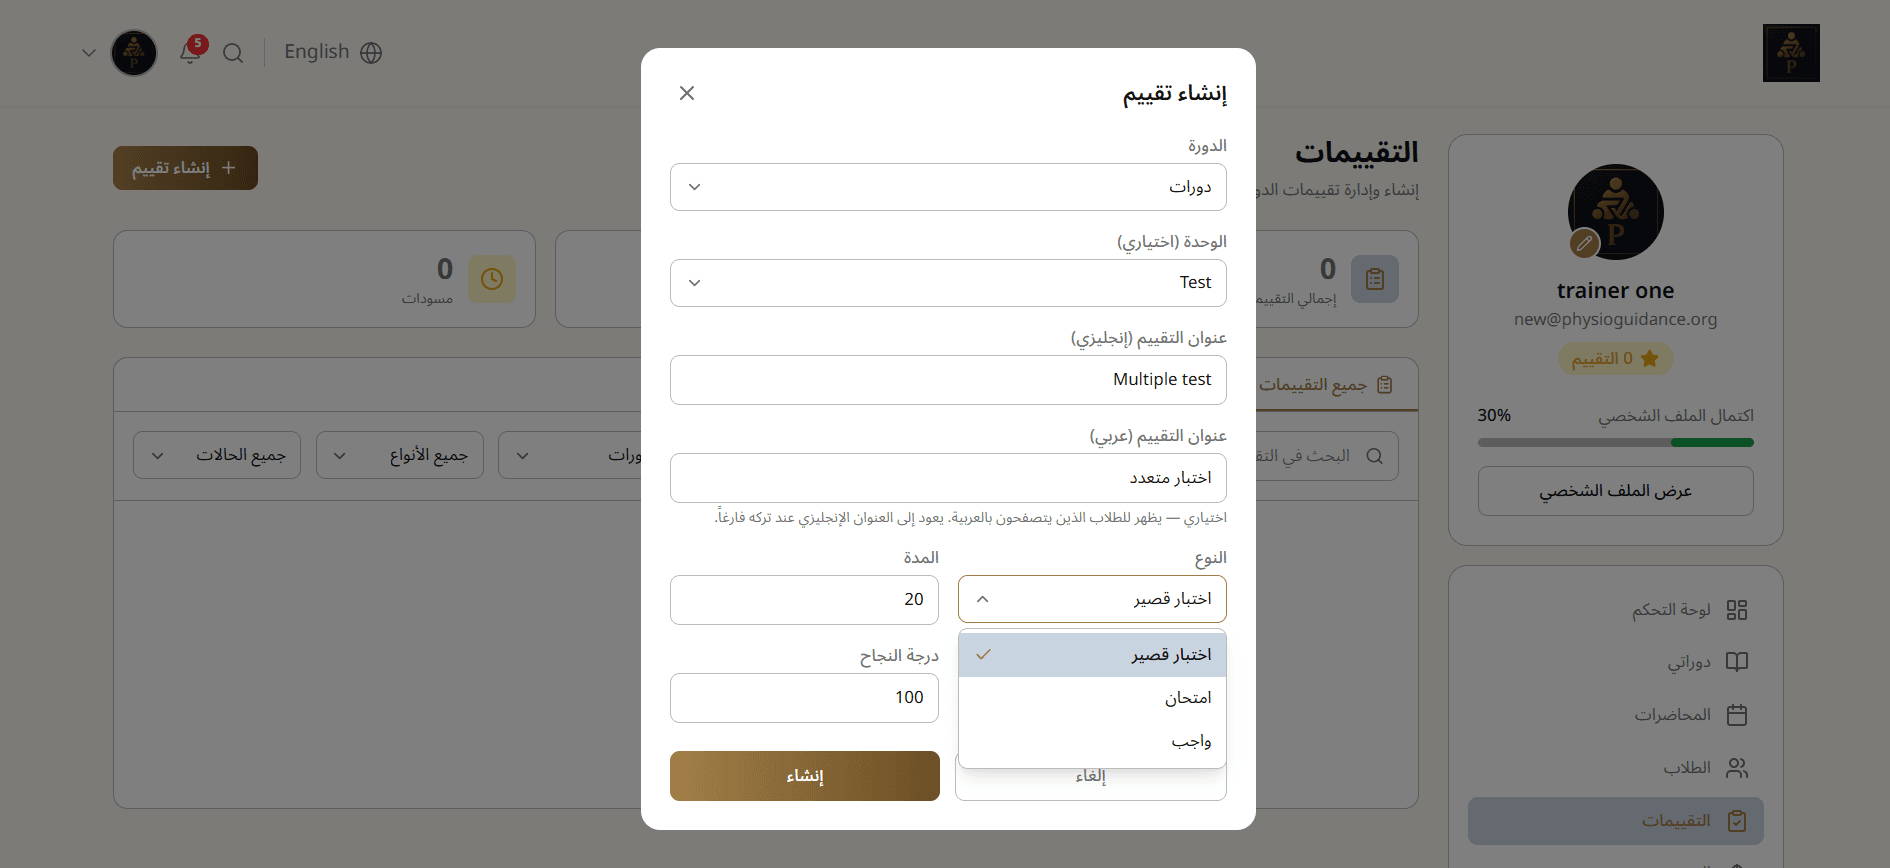Click the search icon in assessments search box
This screenshot has height=868, width=1890.
click(1375, 456)
